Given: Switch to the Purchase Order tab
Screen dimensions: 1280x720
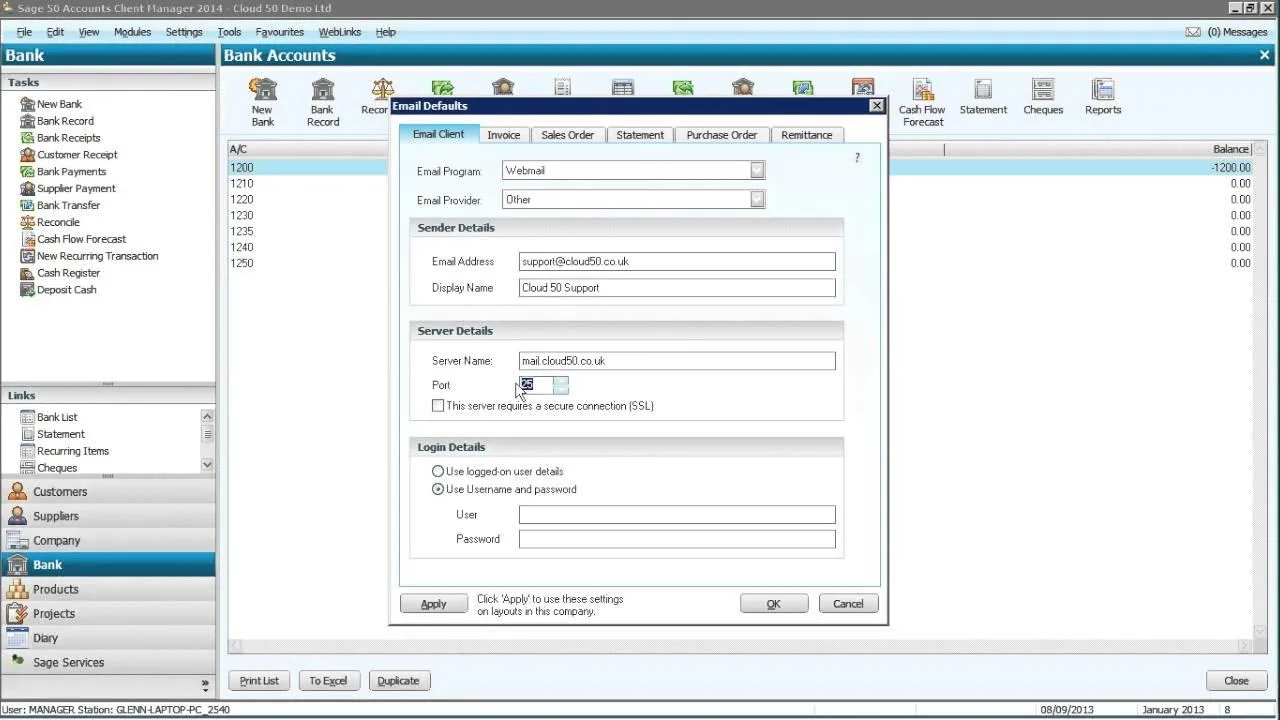Looking at the screenshot, I should tap(722, 135).
